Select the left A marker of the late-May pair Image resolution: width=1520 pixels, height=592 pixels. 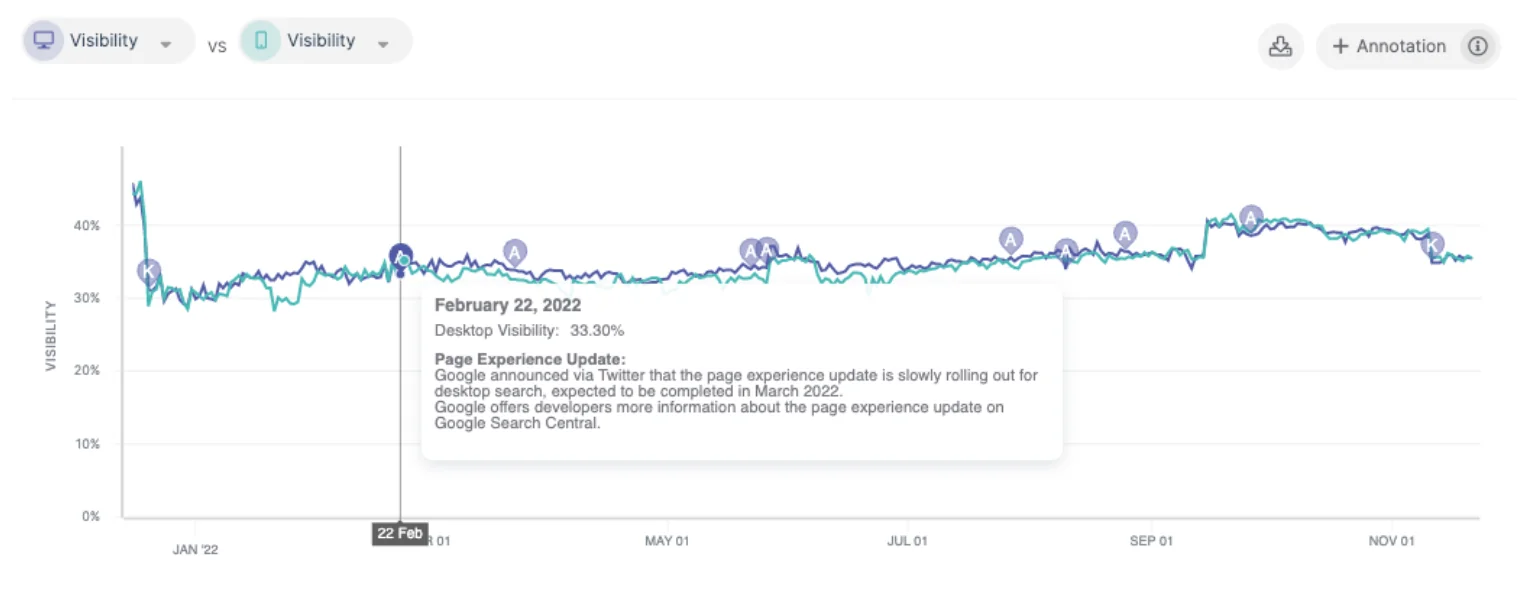750,250
